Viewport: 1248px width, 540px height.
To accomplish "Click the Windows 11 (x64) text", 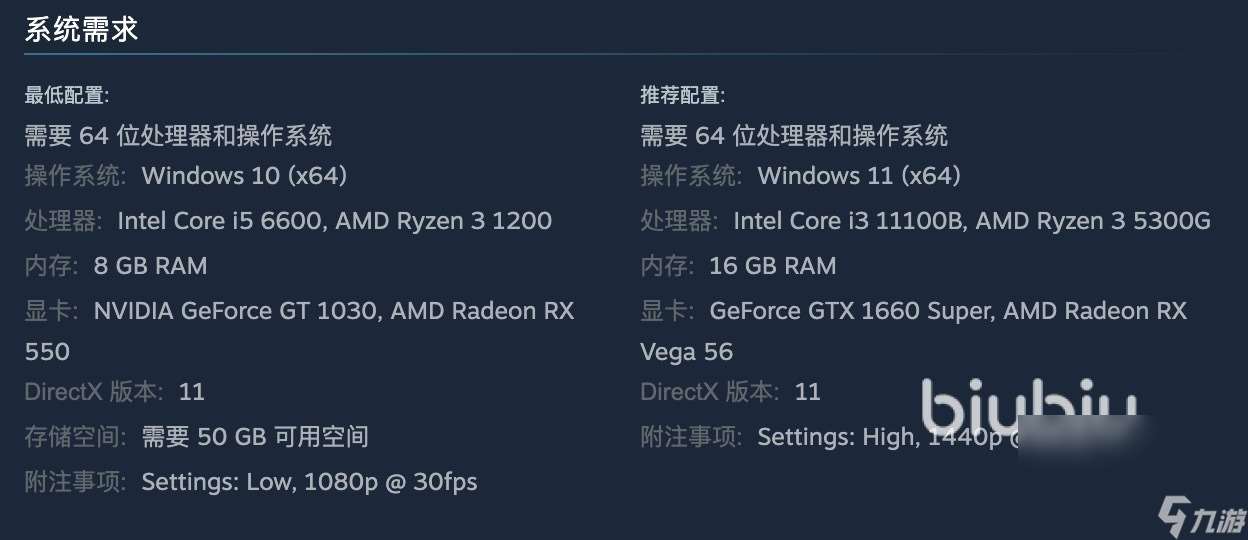I will [x=859, y=176].
